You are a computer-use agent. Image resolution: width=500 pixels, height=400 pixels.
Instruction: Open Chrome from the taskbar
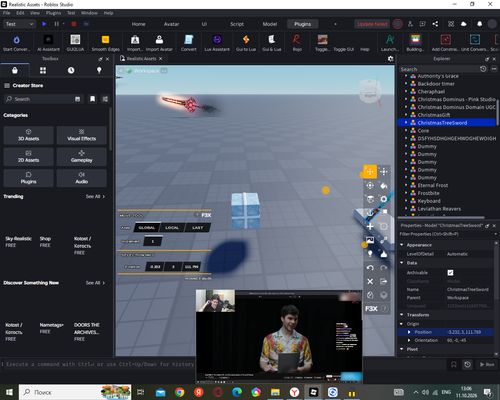click(180, 392)
